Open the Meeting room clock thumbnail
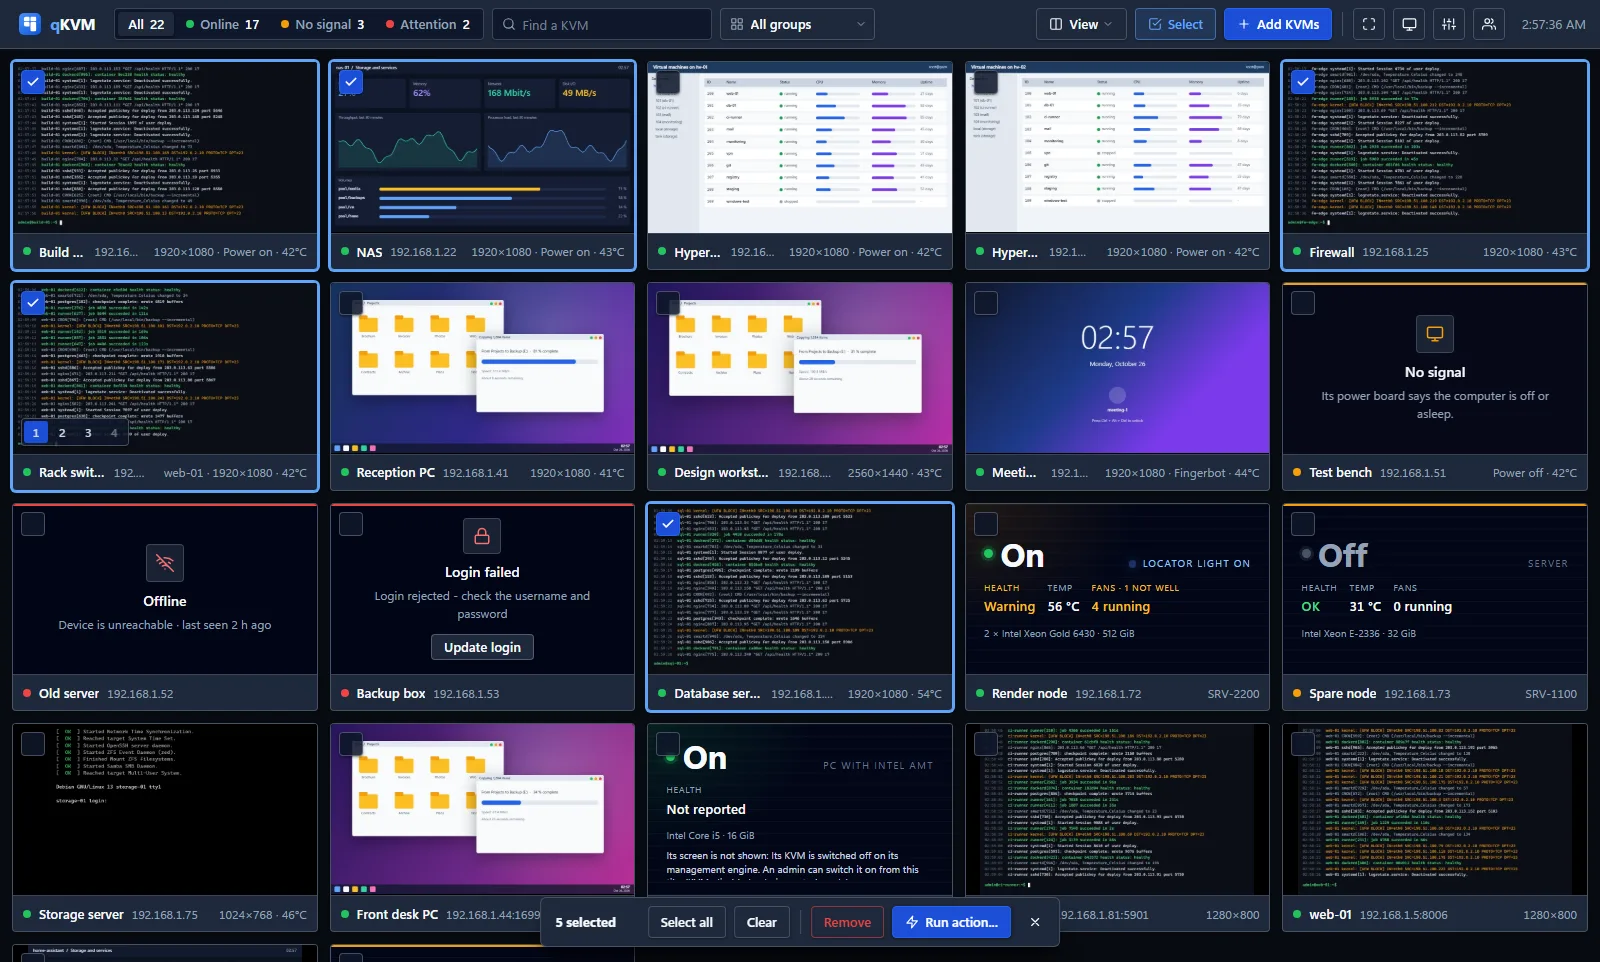This screenshot has width=1600, height=962. pos(1117,369)
